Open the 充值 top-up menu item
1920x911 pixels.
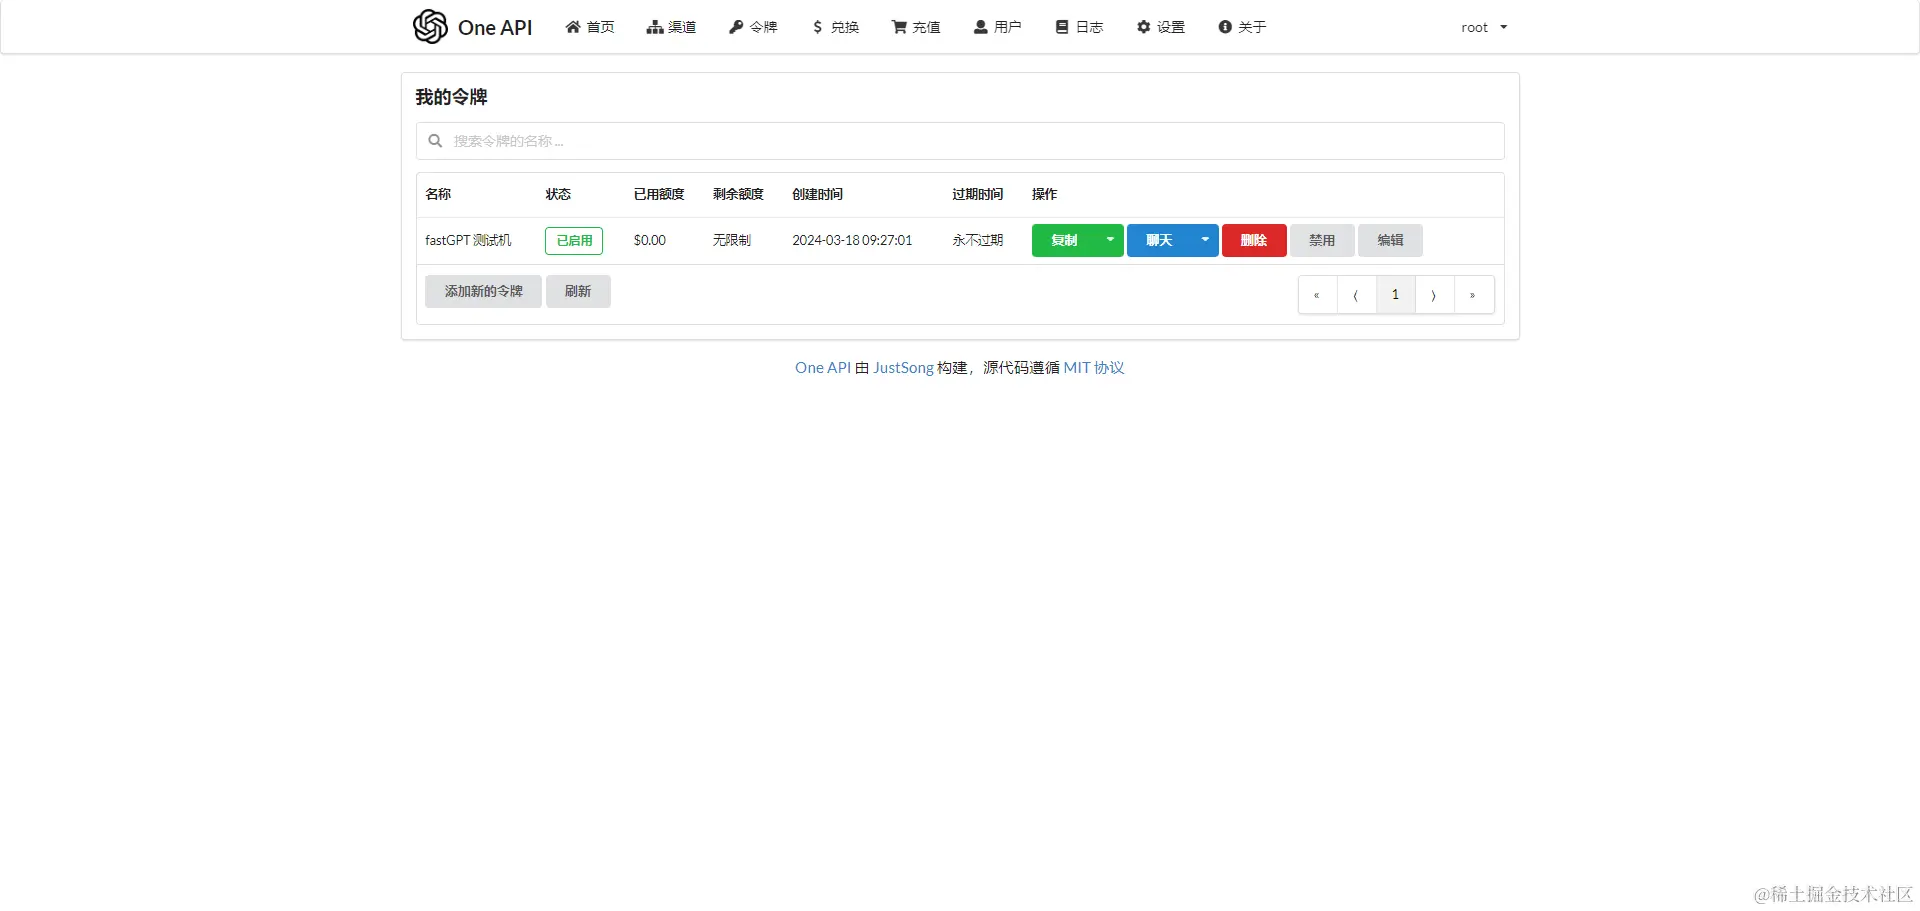(916, 27)
